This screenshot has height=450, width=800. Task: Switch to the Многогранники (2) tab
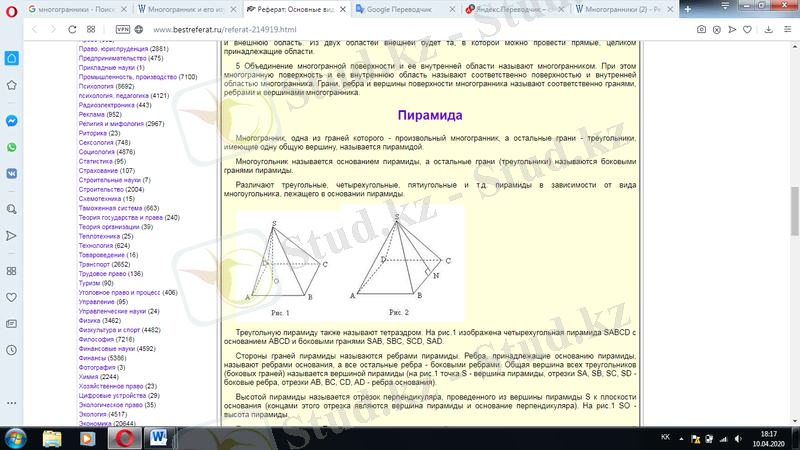[624, 9]
